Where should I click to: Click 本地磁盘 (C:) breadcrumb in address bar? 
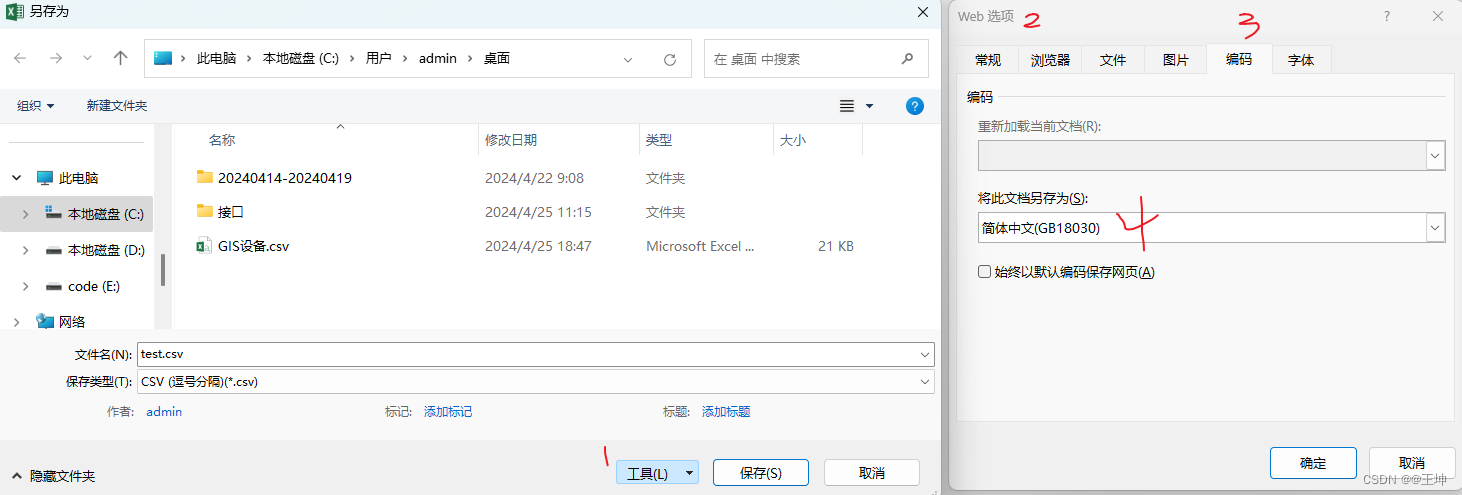tap(301, 59)
